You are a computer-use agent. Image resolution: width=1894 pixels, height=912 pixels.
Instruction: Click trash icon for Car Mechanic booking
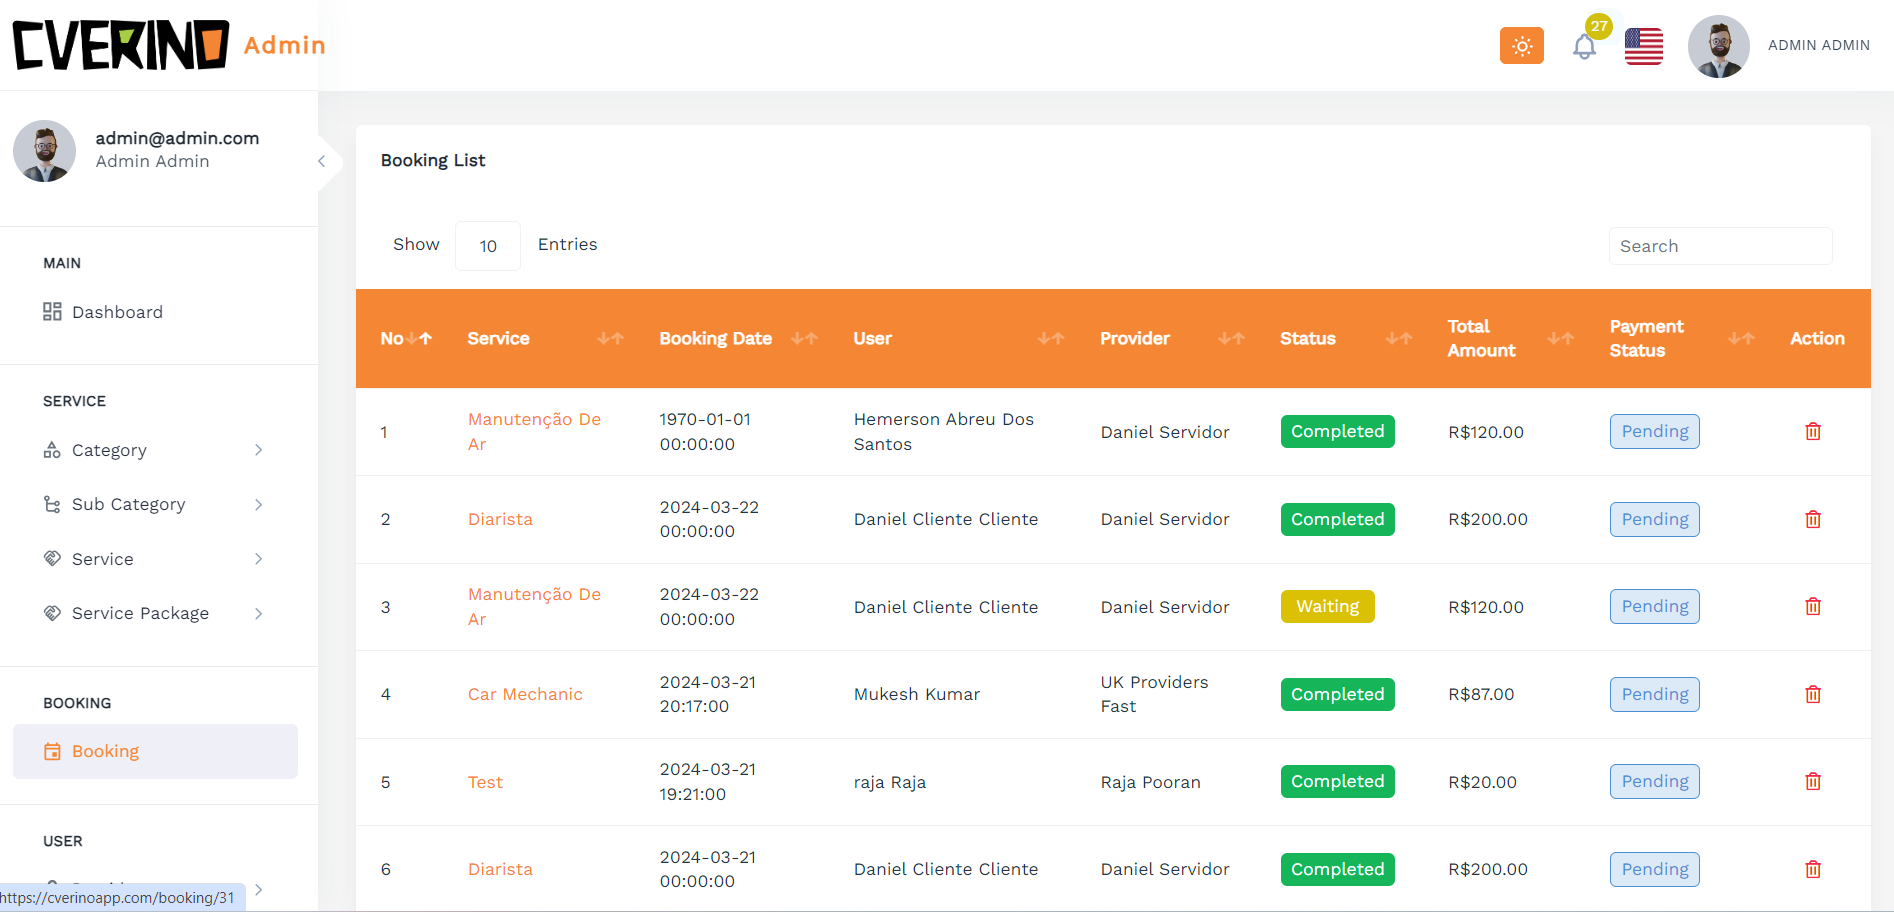click(x=1812, y=694)
